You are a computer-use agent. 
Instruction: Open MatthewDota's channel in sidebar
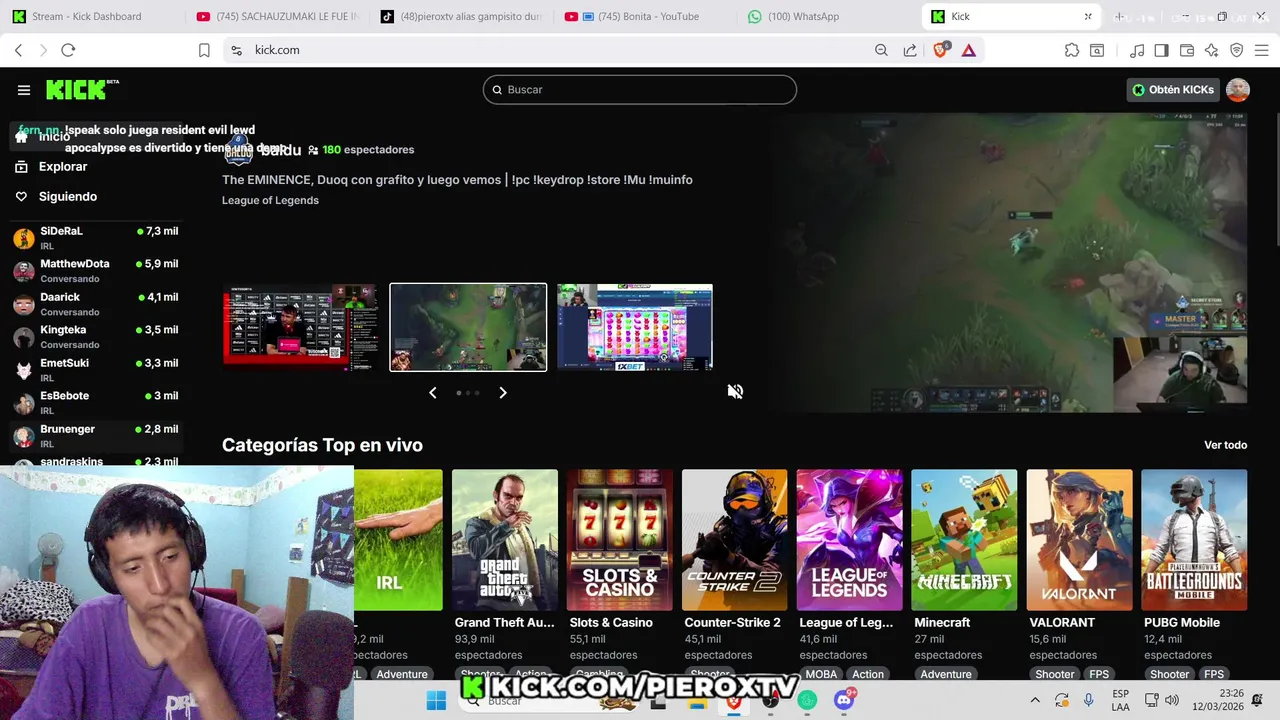[95, 271]
